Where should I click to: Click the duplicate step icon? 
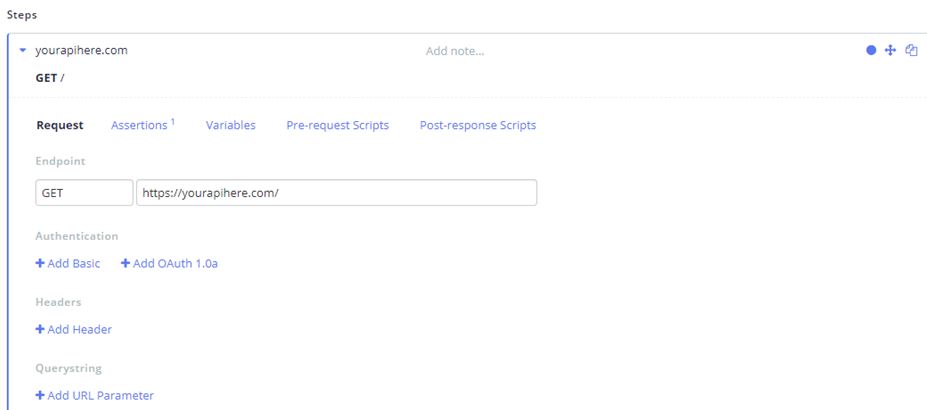911,50
